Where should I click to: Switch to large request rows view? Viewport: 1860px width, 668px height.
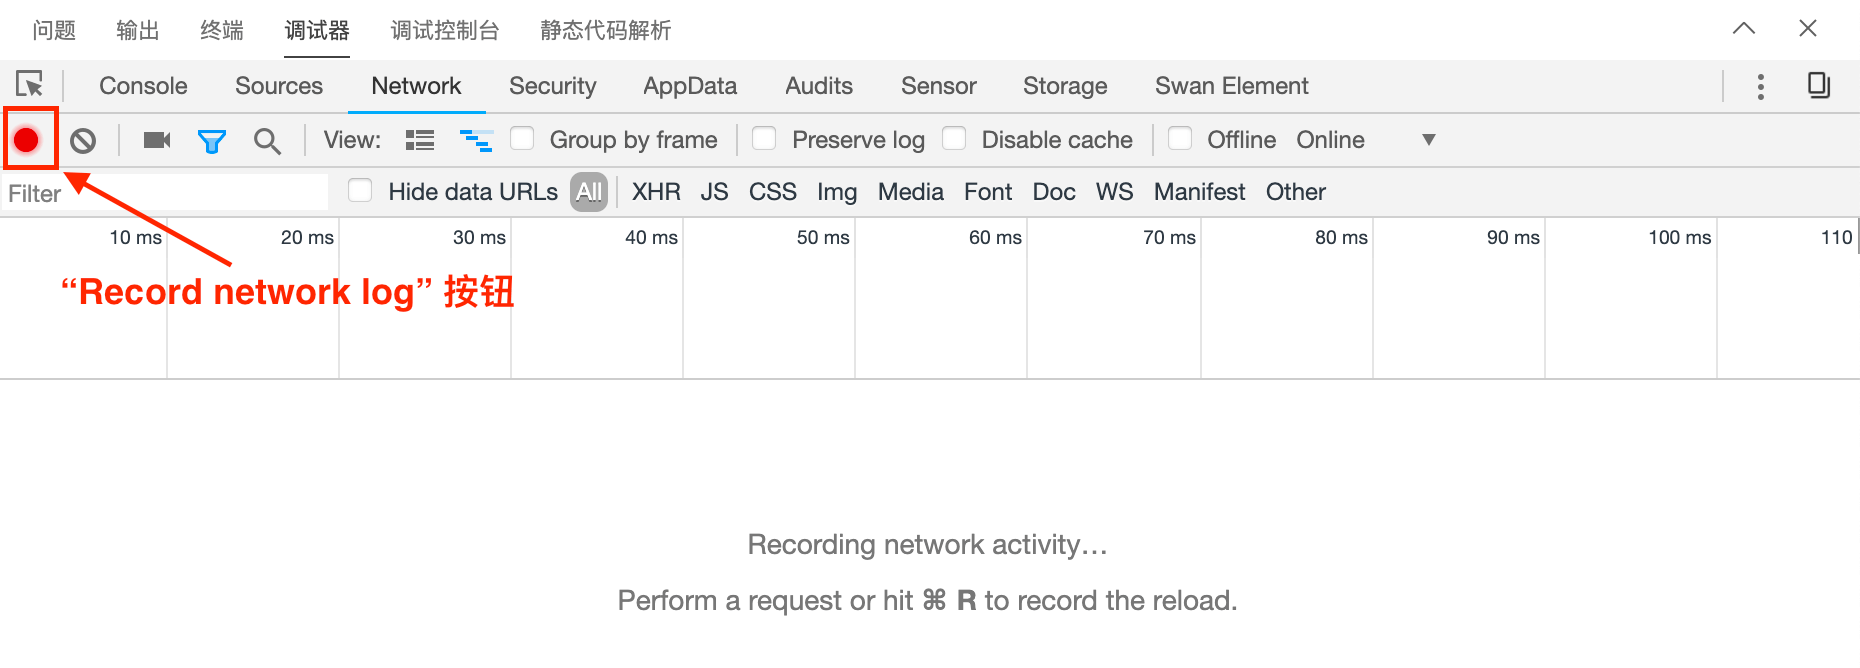coord(420,140)
